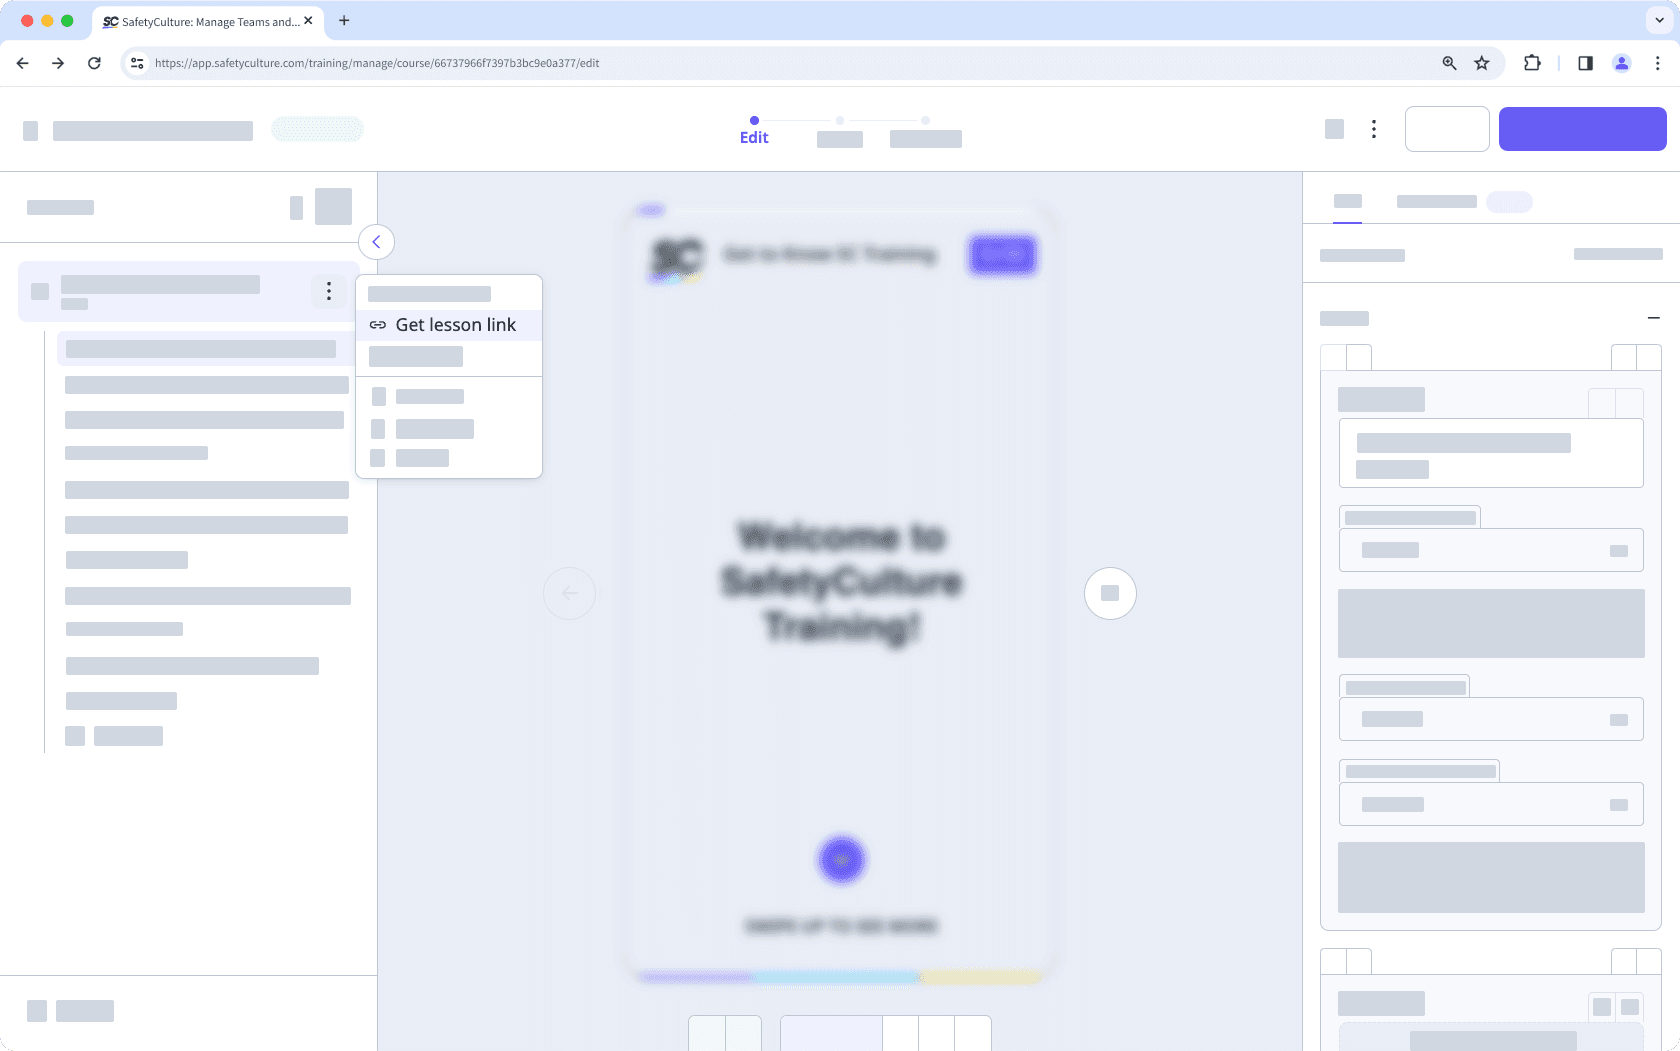Click the link icon next to Get lesson link
Screen dimensions: 1680x1051
pyautogui.click(x=378, y=325)
